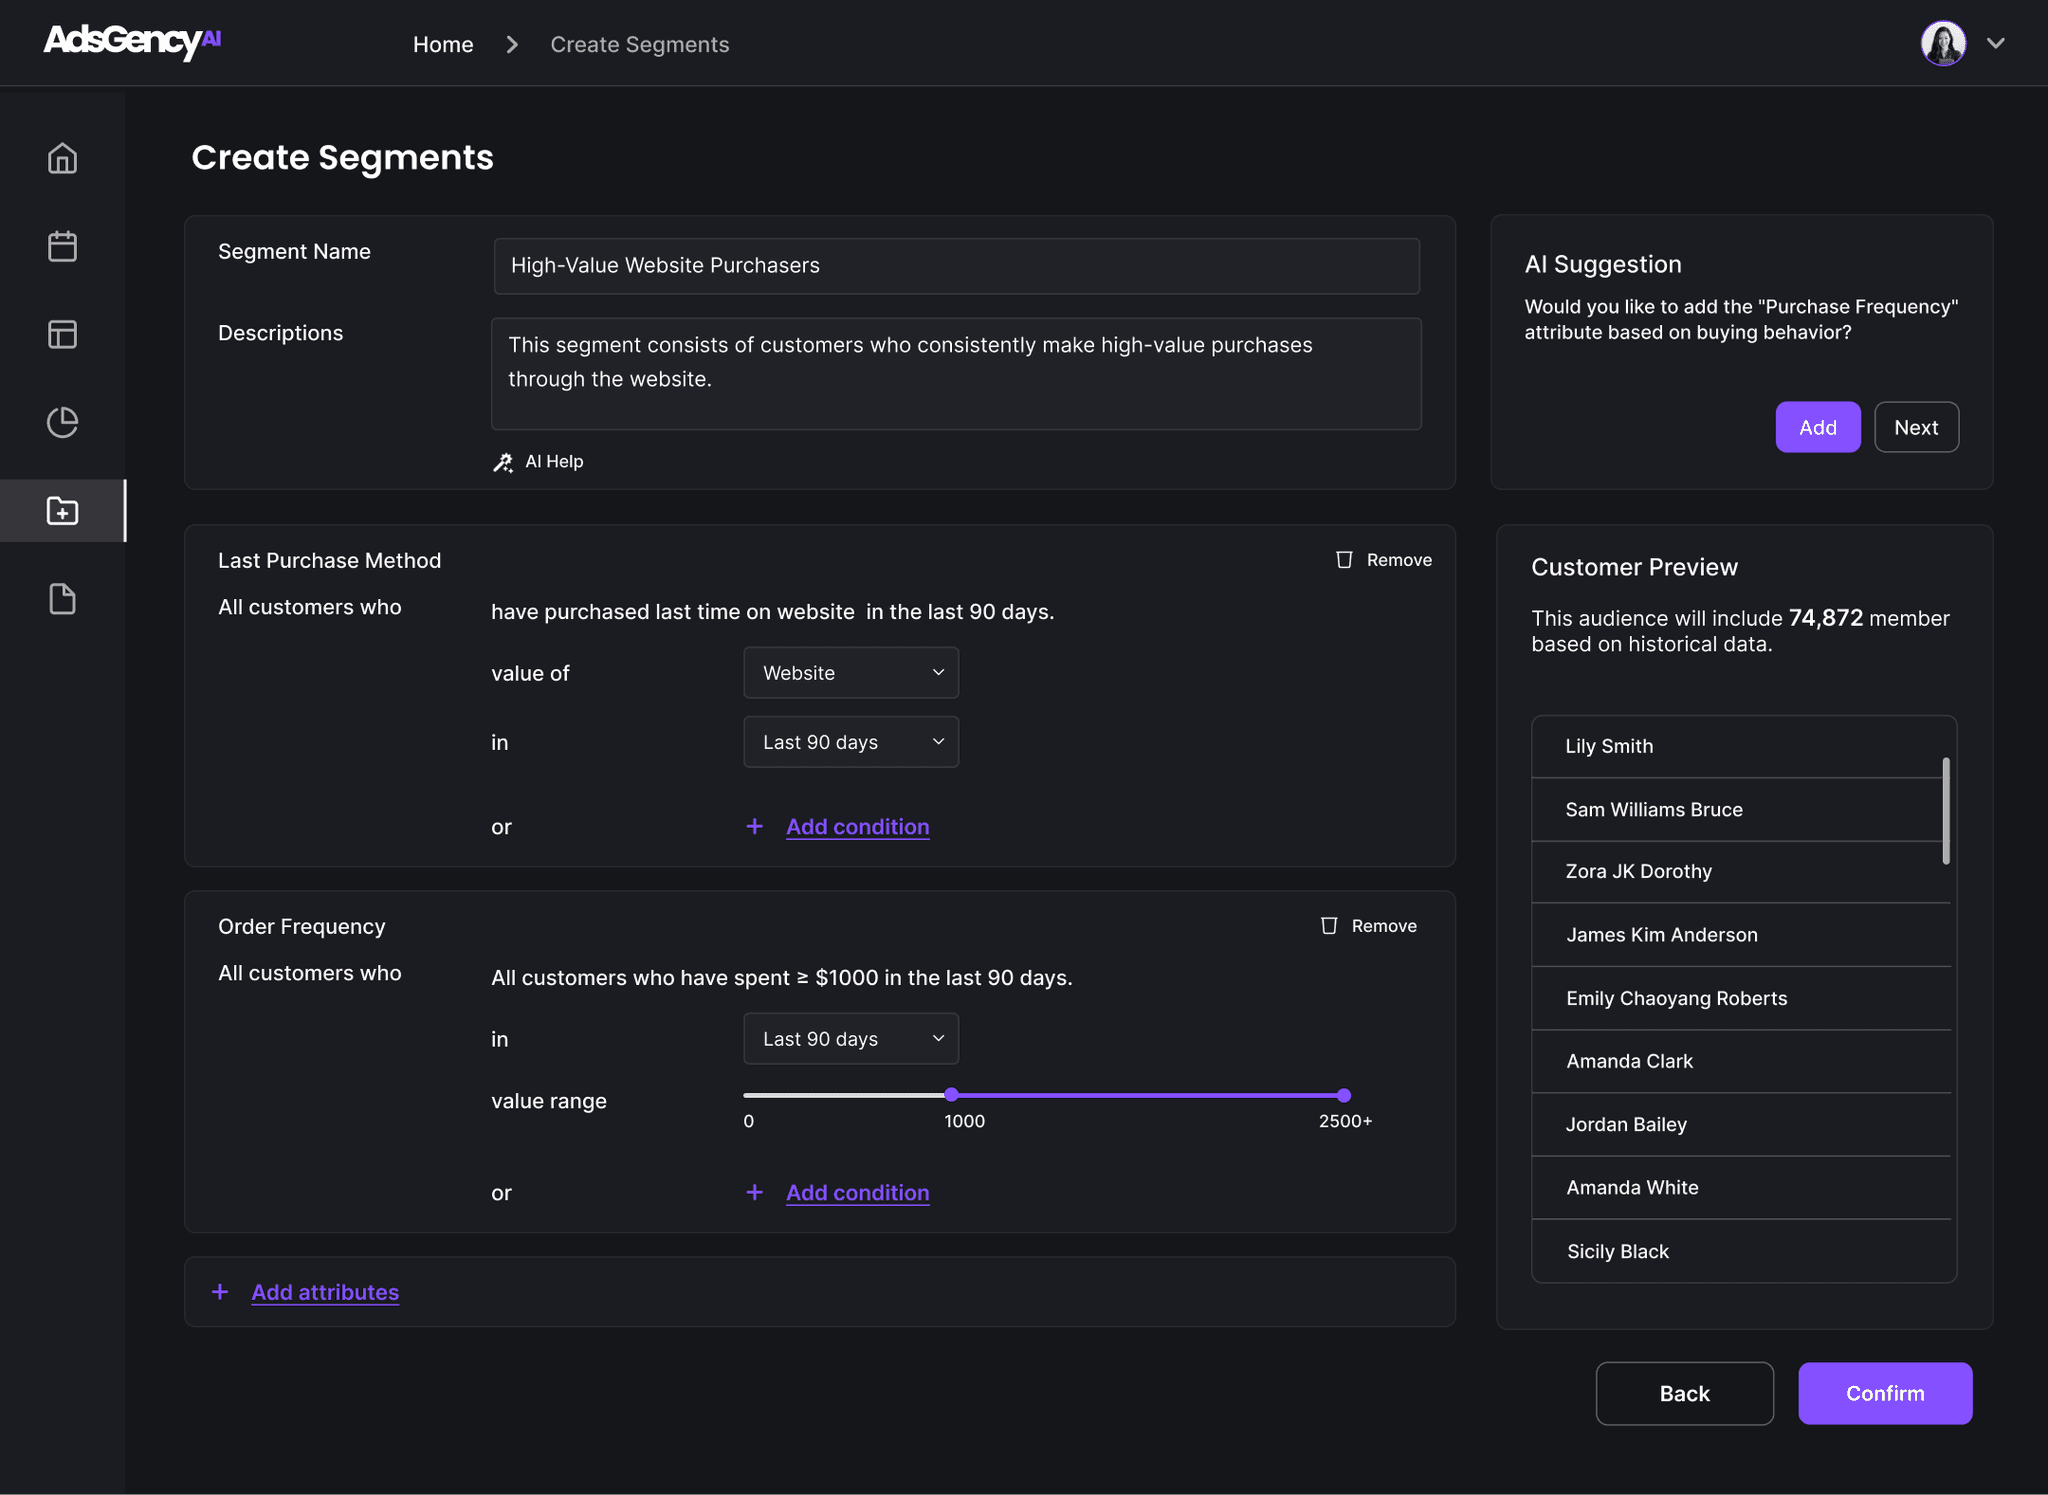Viewport: 2048px width, 1495px height.
Task: Open the pie chart analytics icon
Action: [x=62, y=422]
